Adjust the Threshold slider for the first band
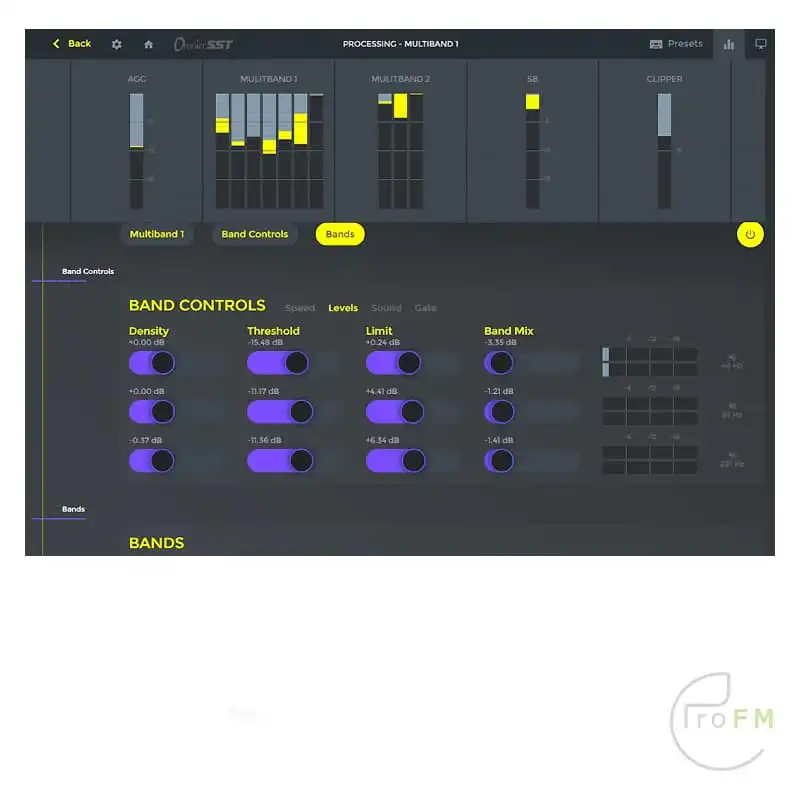Viewport: 800px width, 800px height. (x=277, y=362)
